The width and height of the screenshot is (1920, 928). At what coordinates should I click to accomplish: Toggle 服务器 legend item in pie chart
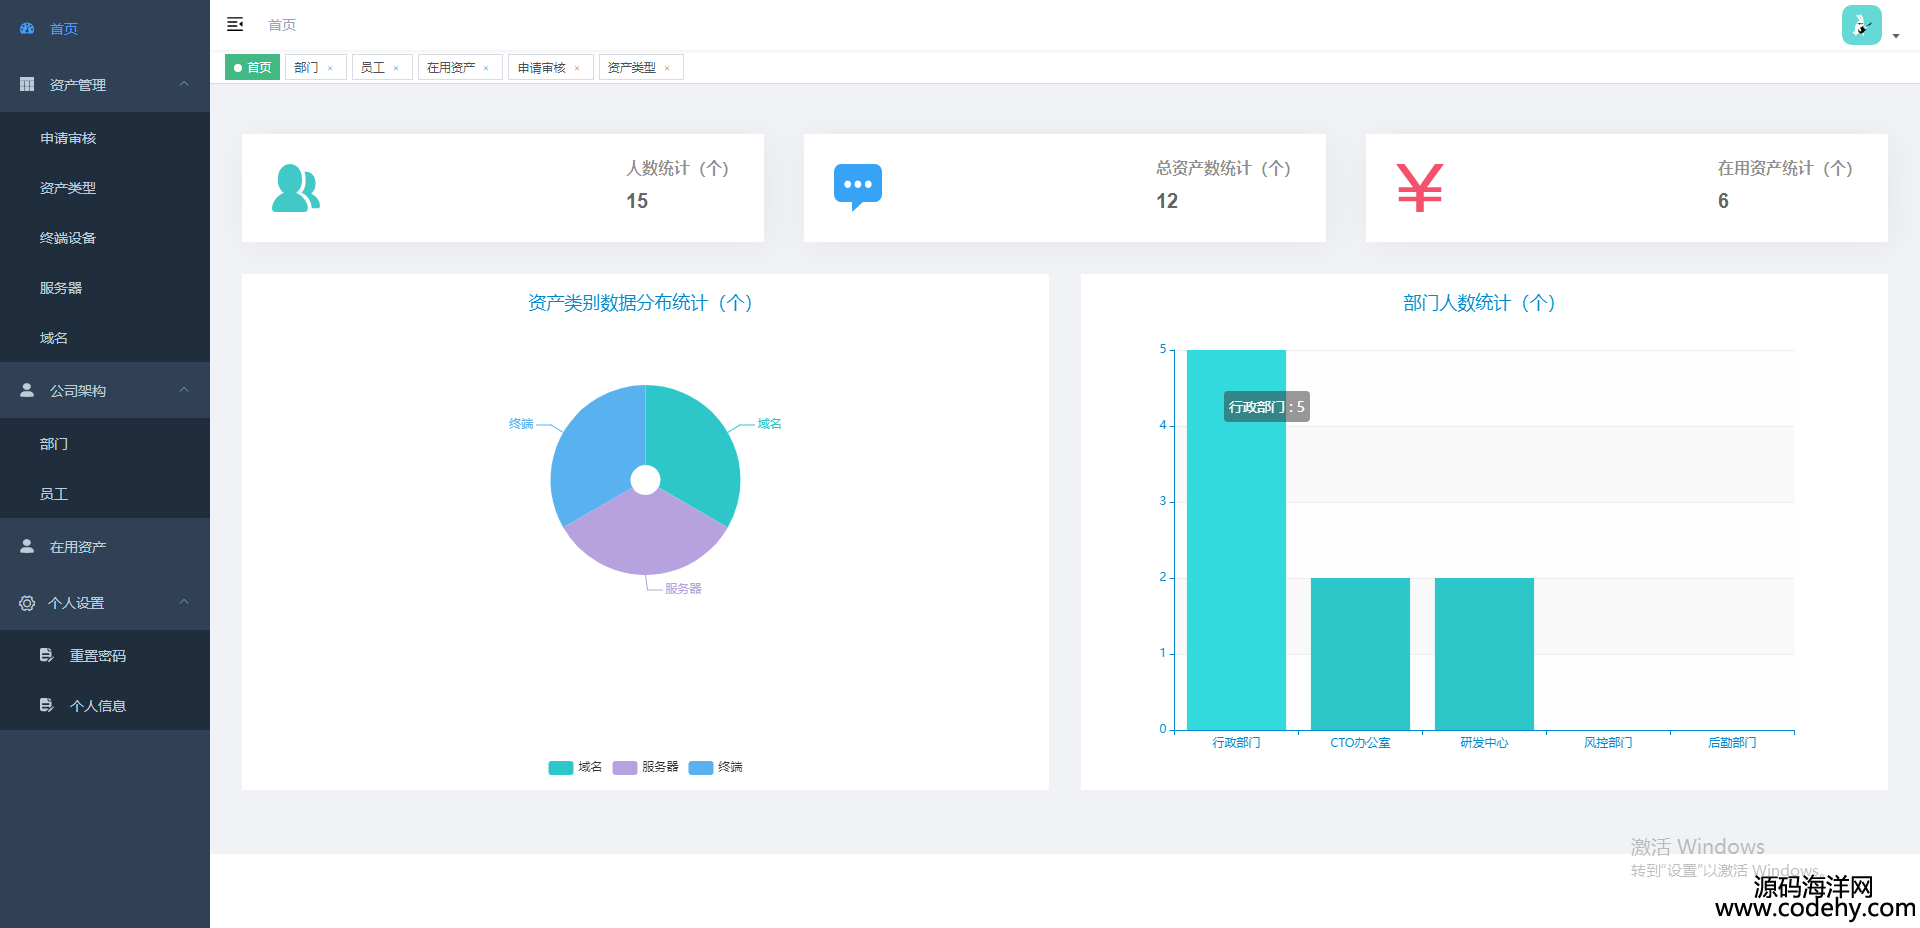pyautogui.click(x=645, y=767)
